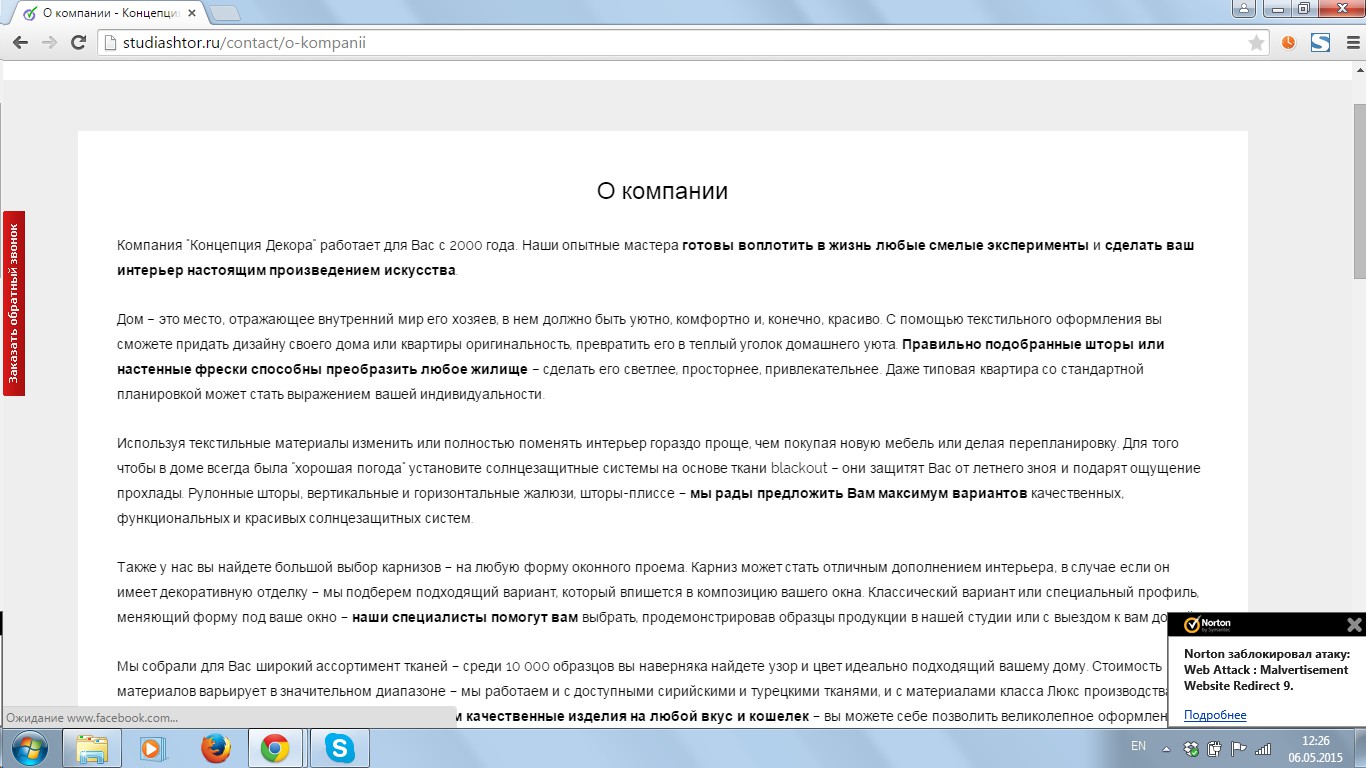
Task: Click the bold text "готовы воплотить в жизнь любые смелые эксперименты"
Action: [x=885, y=245]
